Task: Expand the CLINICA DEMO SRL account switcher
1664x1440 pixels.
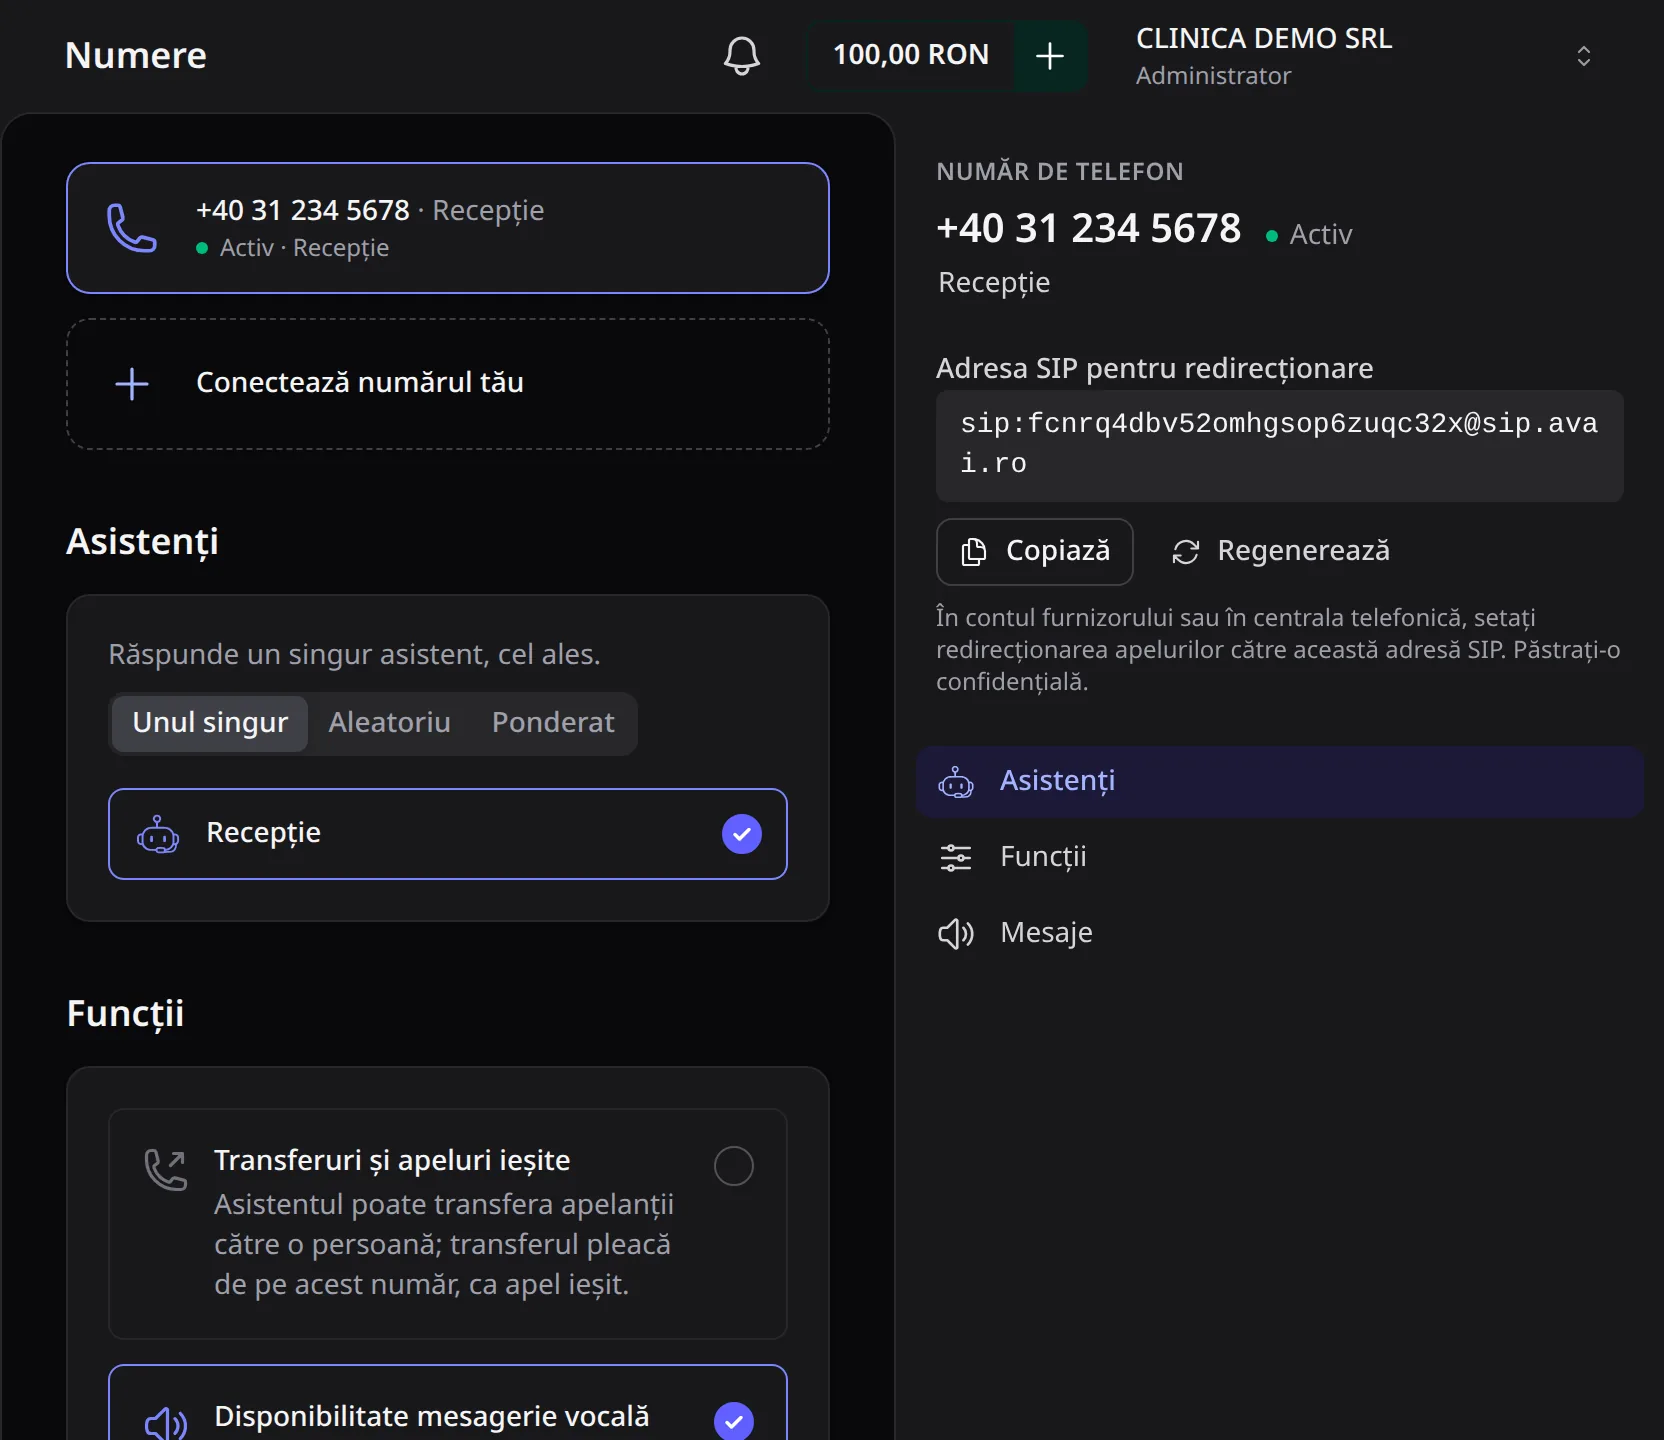Action: (1583, 56)
